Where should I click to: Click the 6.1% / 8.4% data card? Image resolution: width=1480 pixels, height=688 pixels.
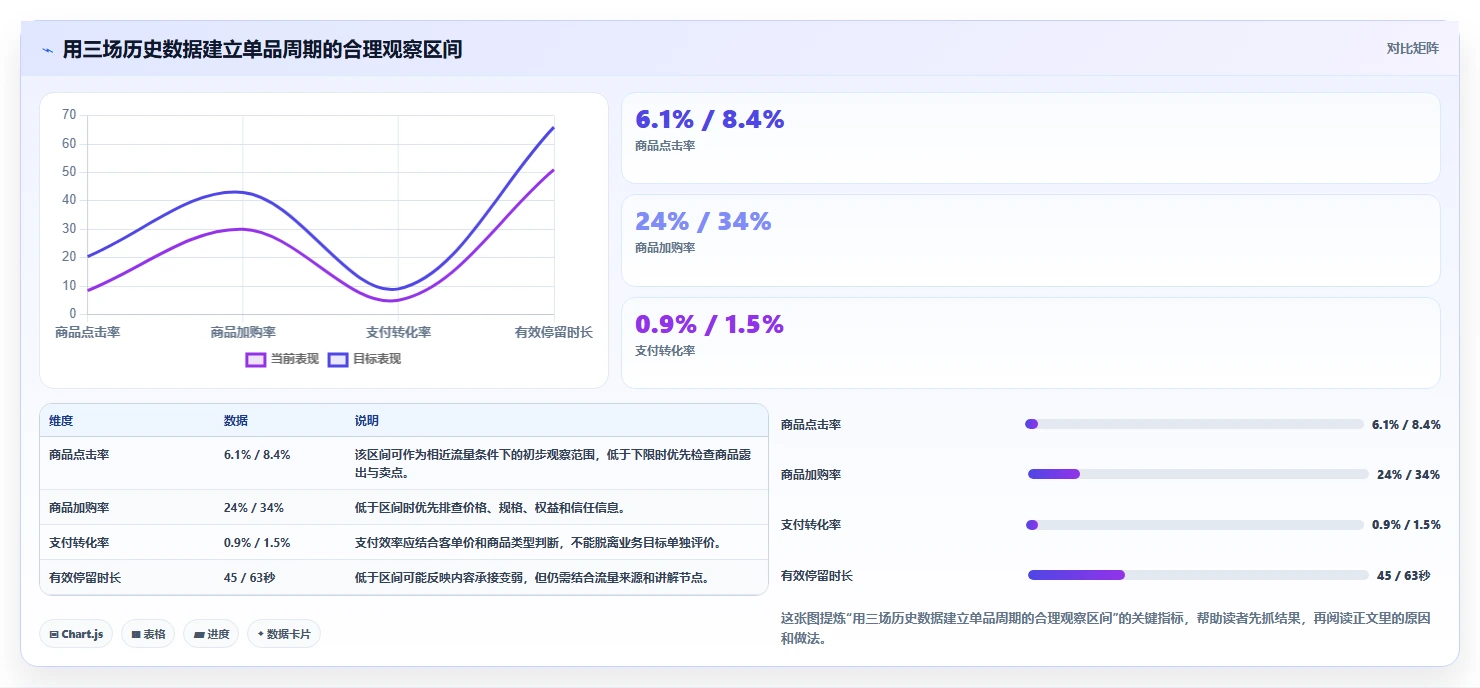click(x=1031, y=138)
